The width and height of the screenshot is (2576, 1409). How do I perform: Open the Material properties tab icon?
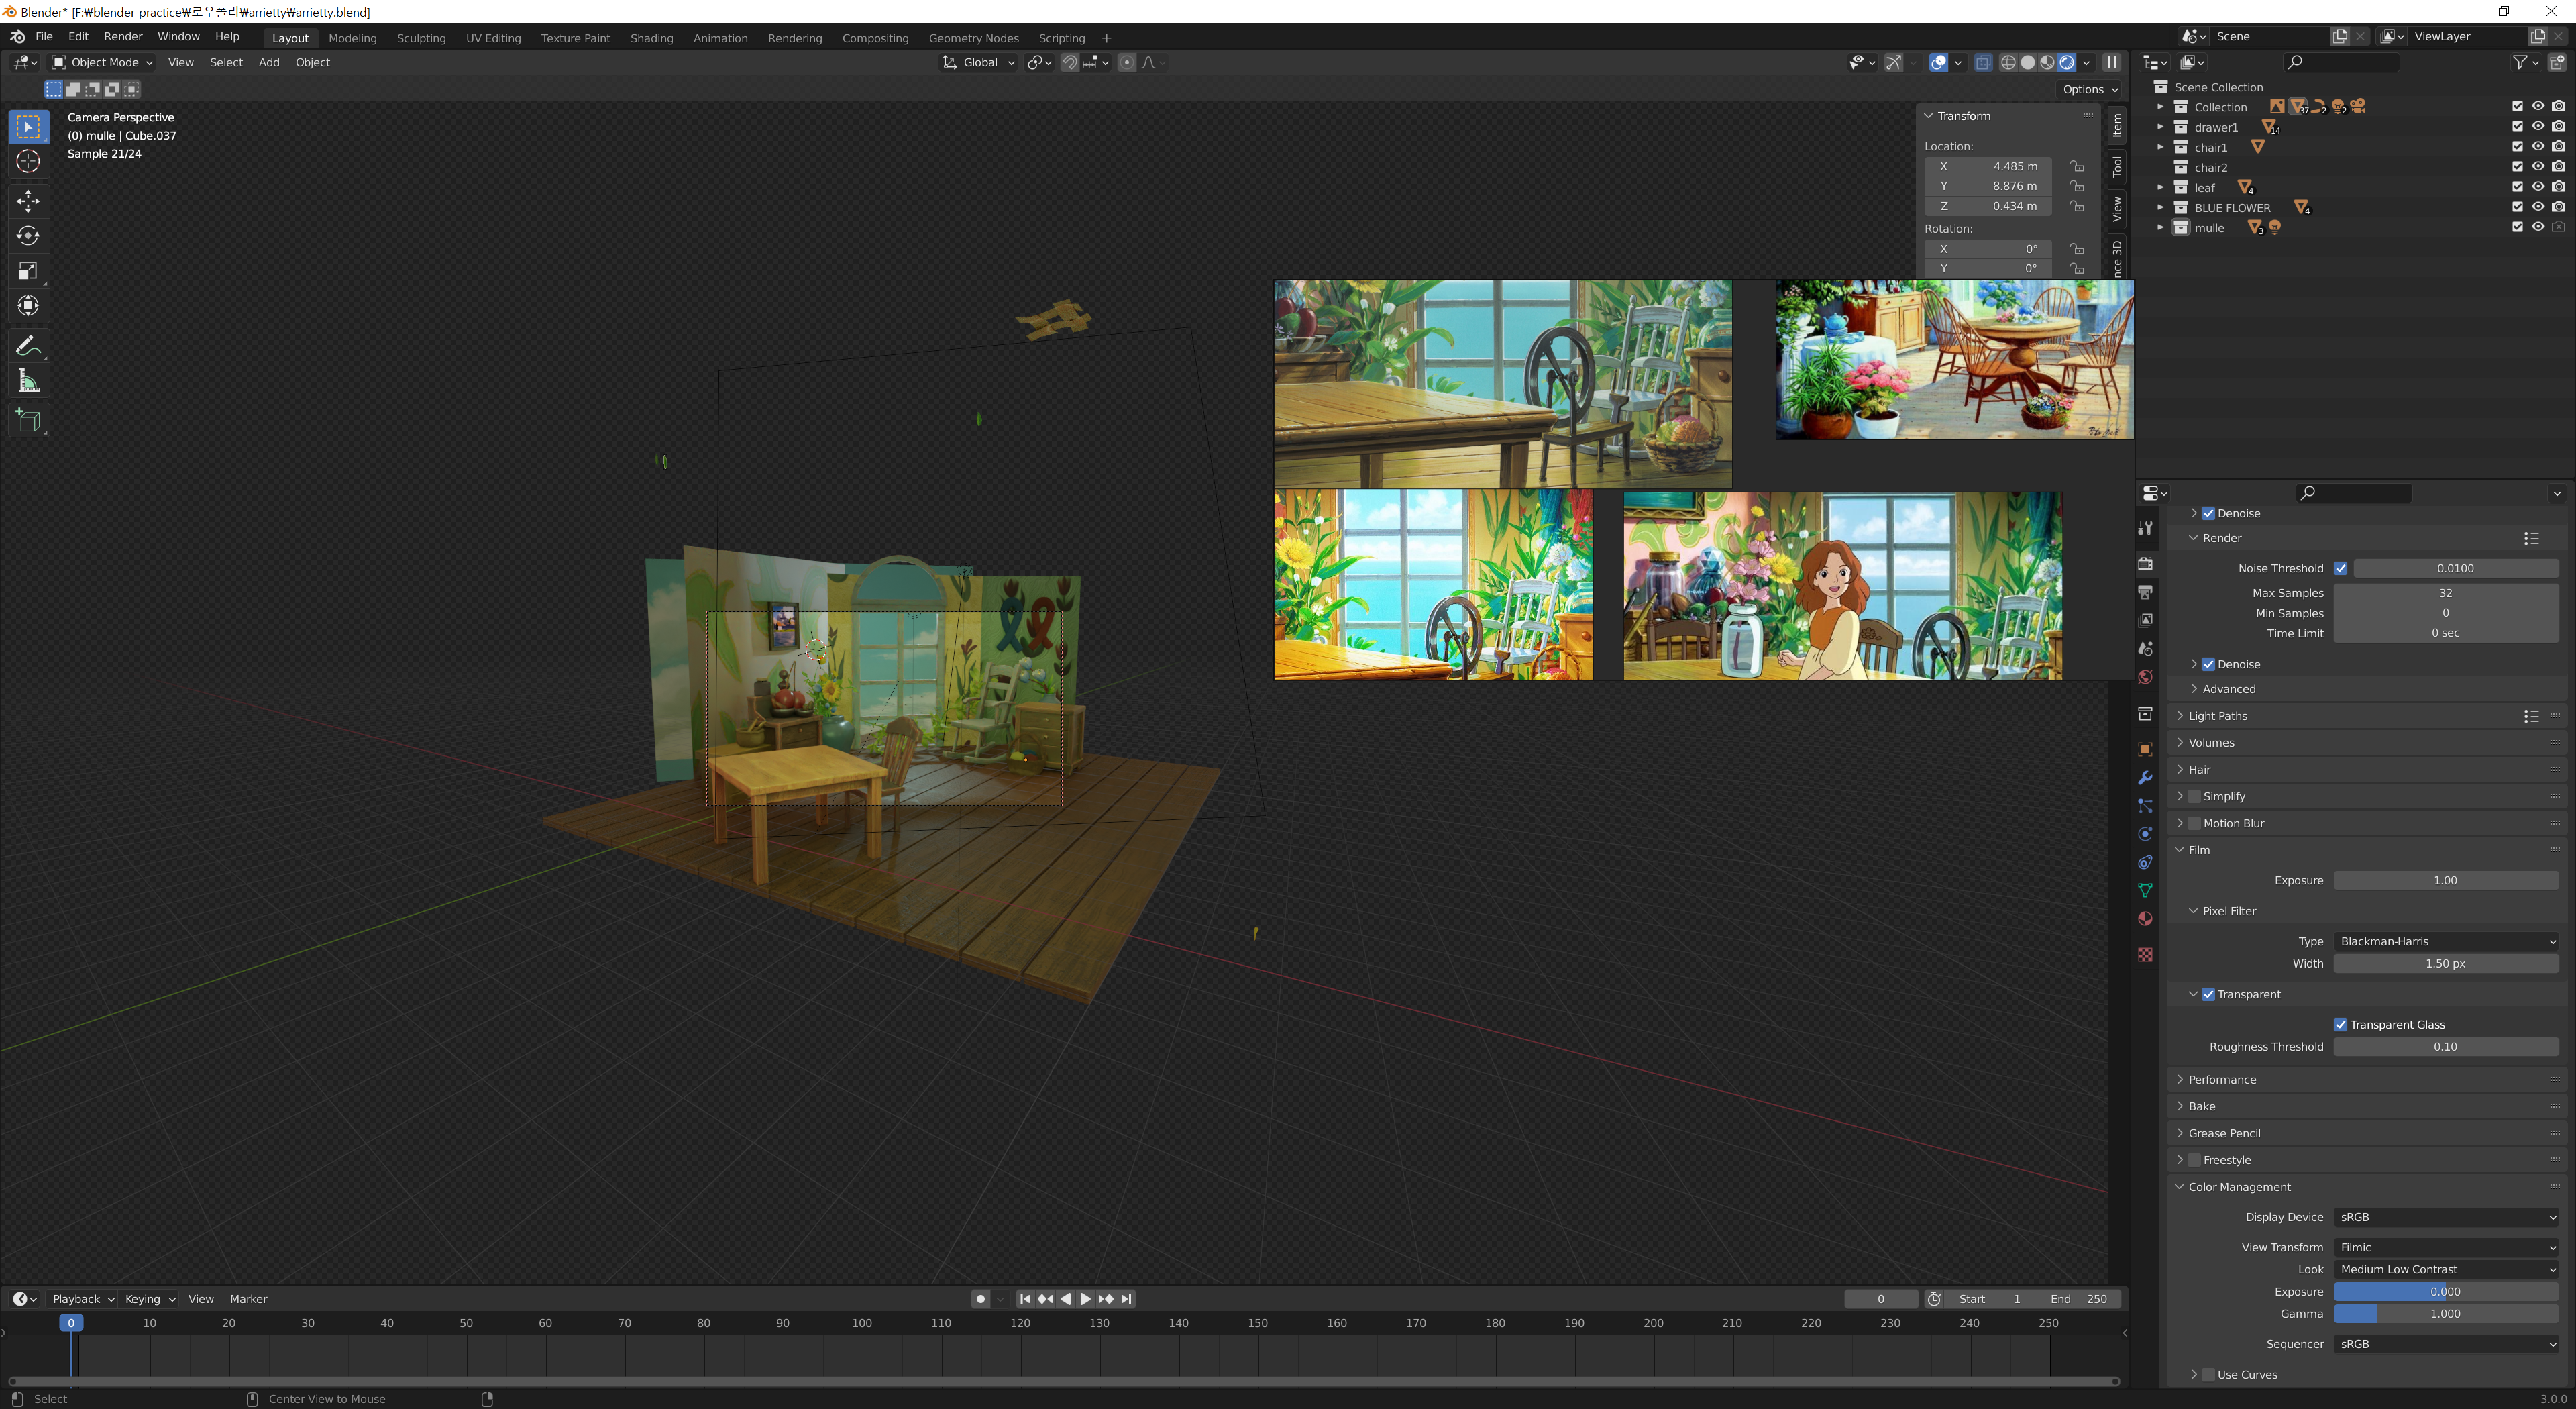pos(2145,918)
